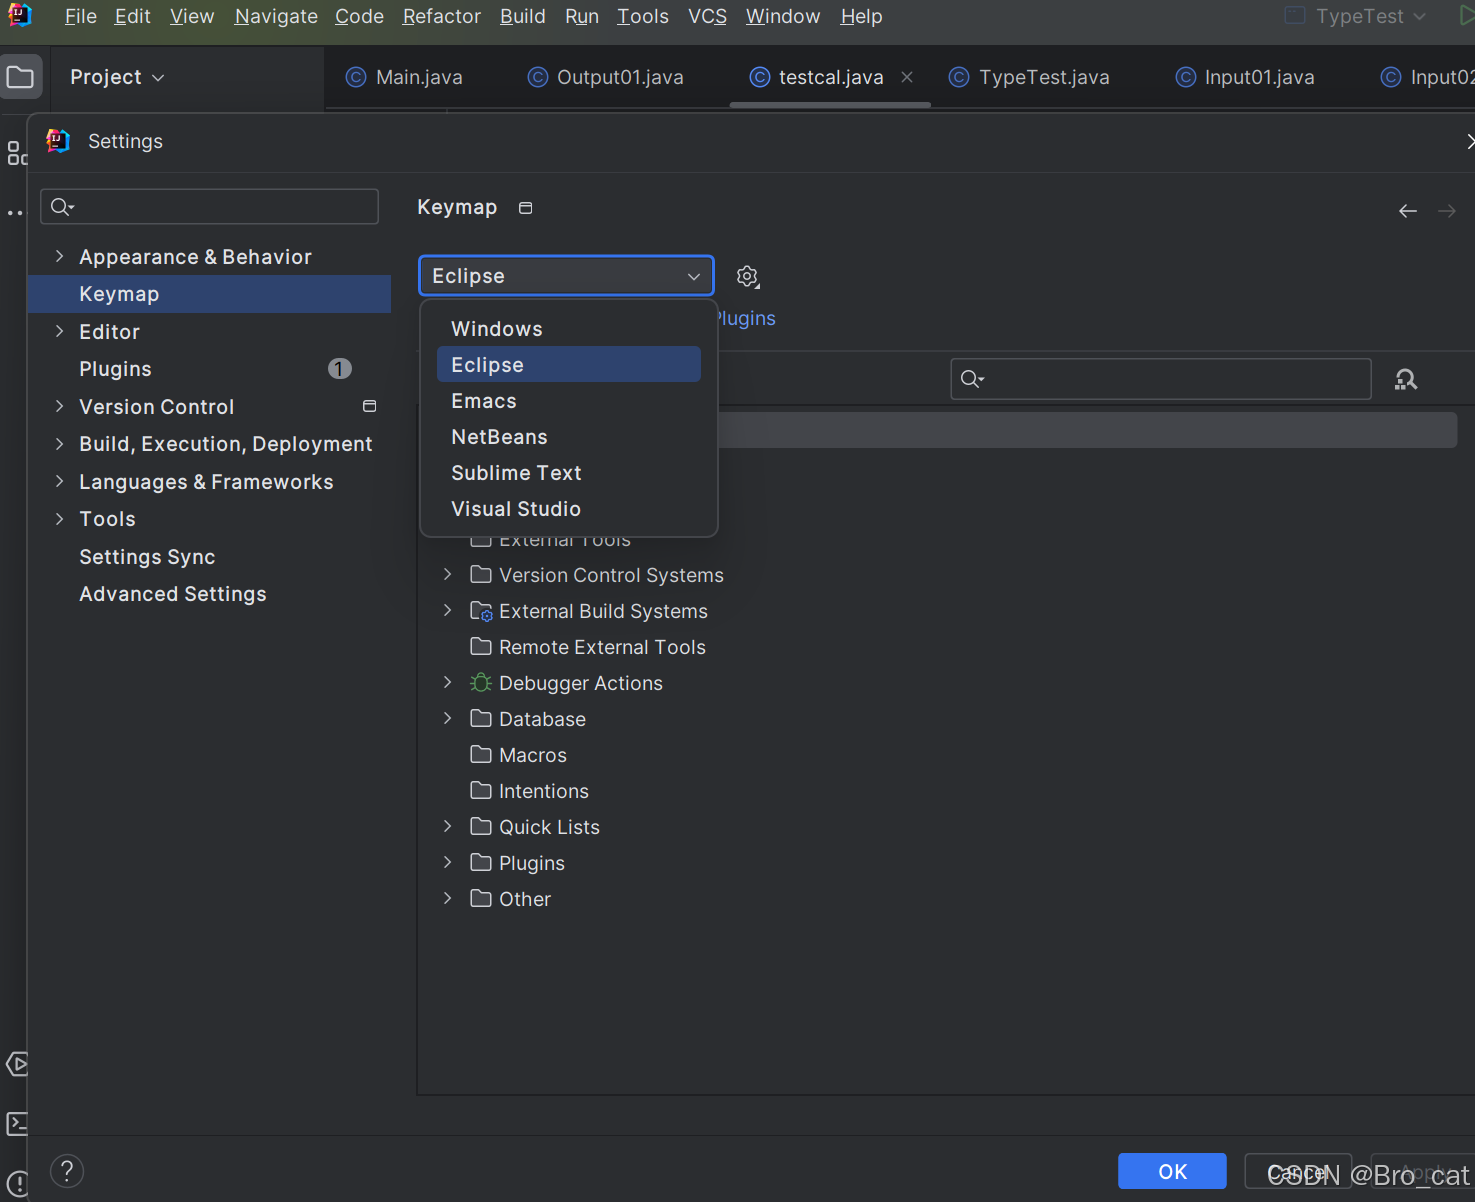Click the keymap gear actions icon

tap(748, 277)
